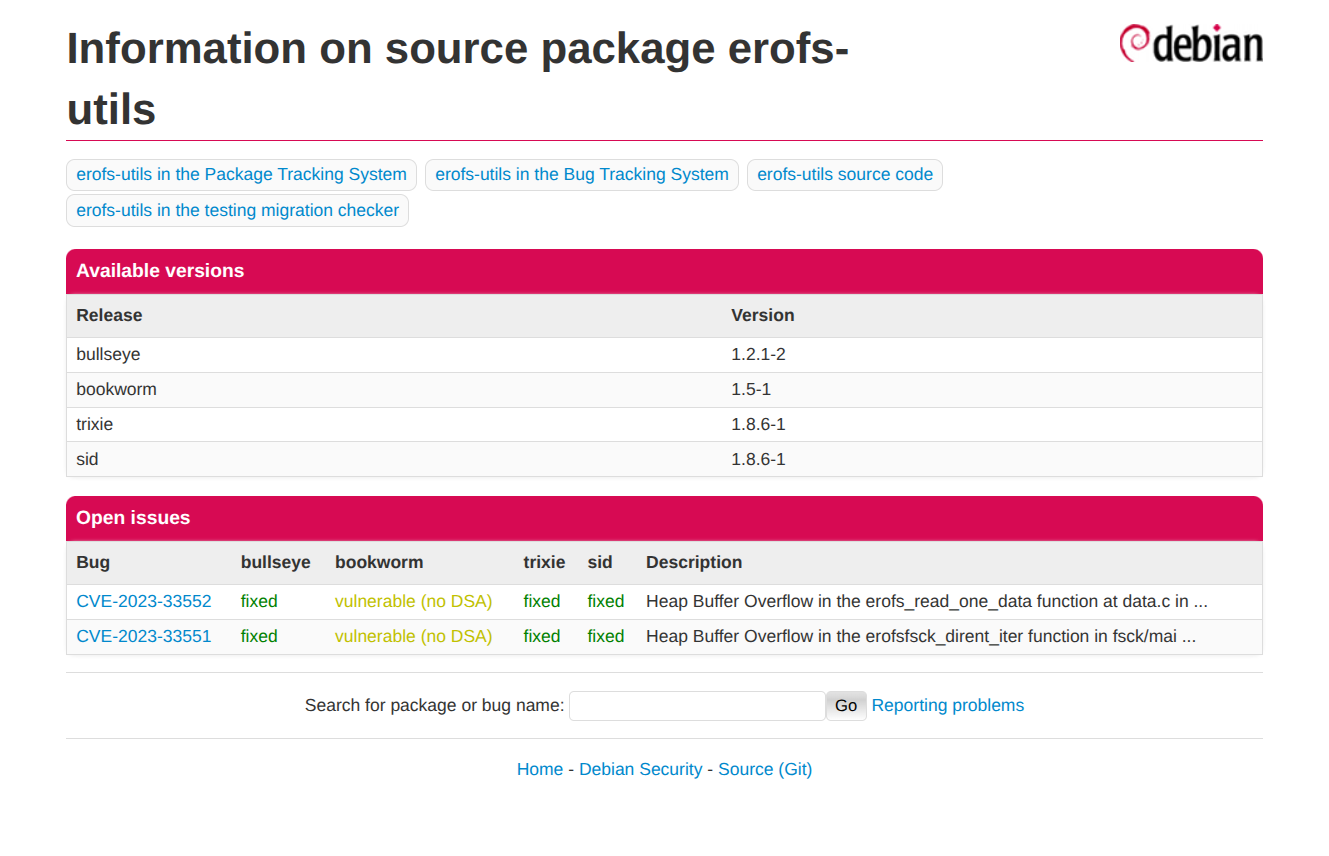Click the Go search button
The height and width of the screenshot is (856, 1329).
[846, 706]
